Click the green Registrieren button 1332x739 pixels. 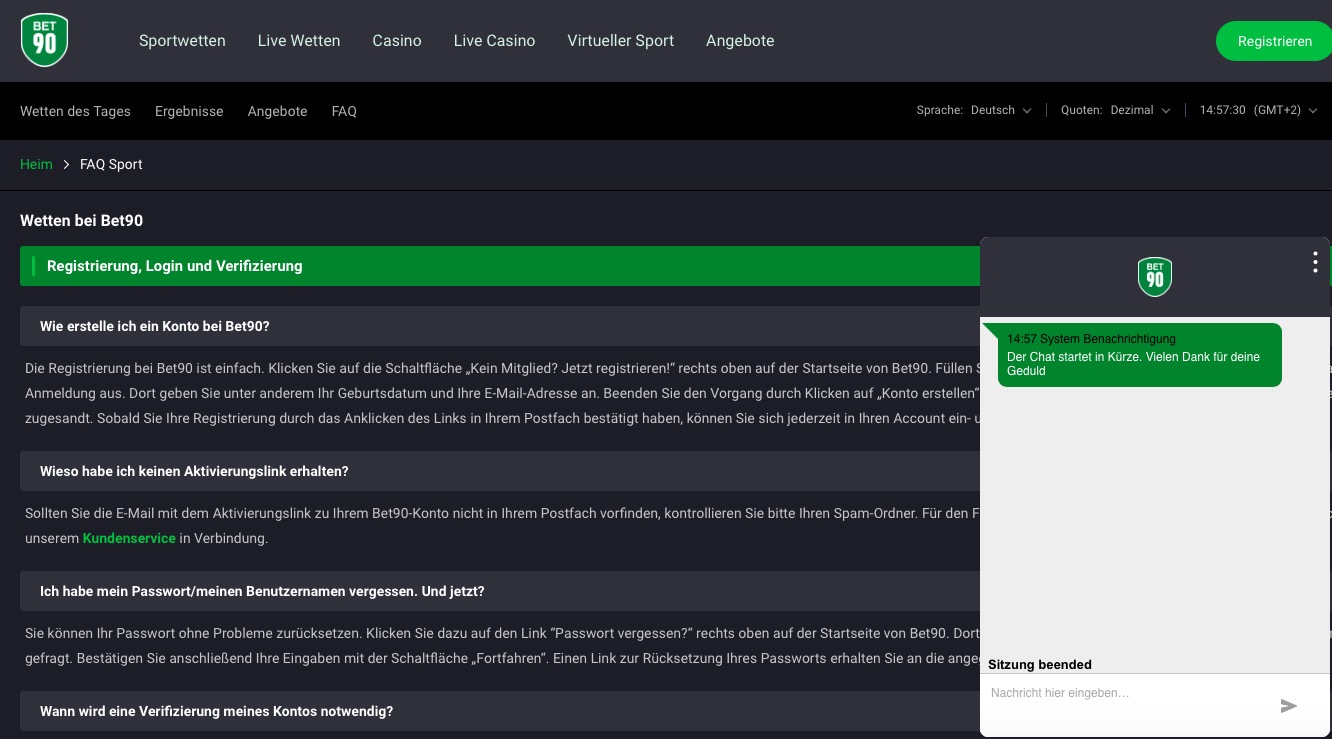pyautogui.click(x=1274, y=41)
